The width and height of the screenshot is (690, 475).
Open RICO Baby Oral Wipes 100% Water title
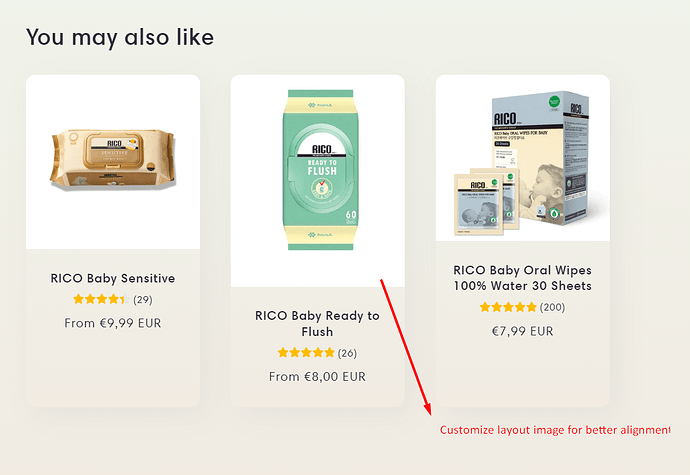[522, 278]
